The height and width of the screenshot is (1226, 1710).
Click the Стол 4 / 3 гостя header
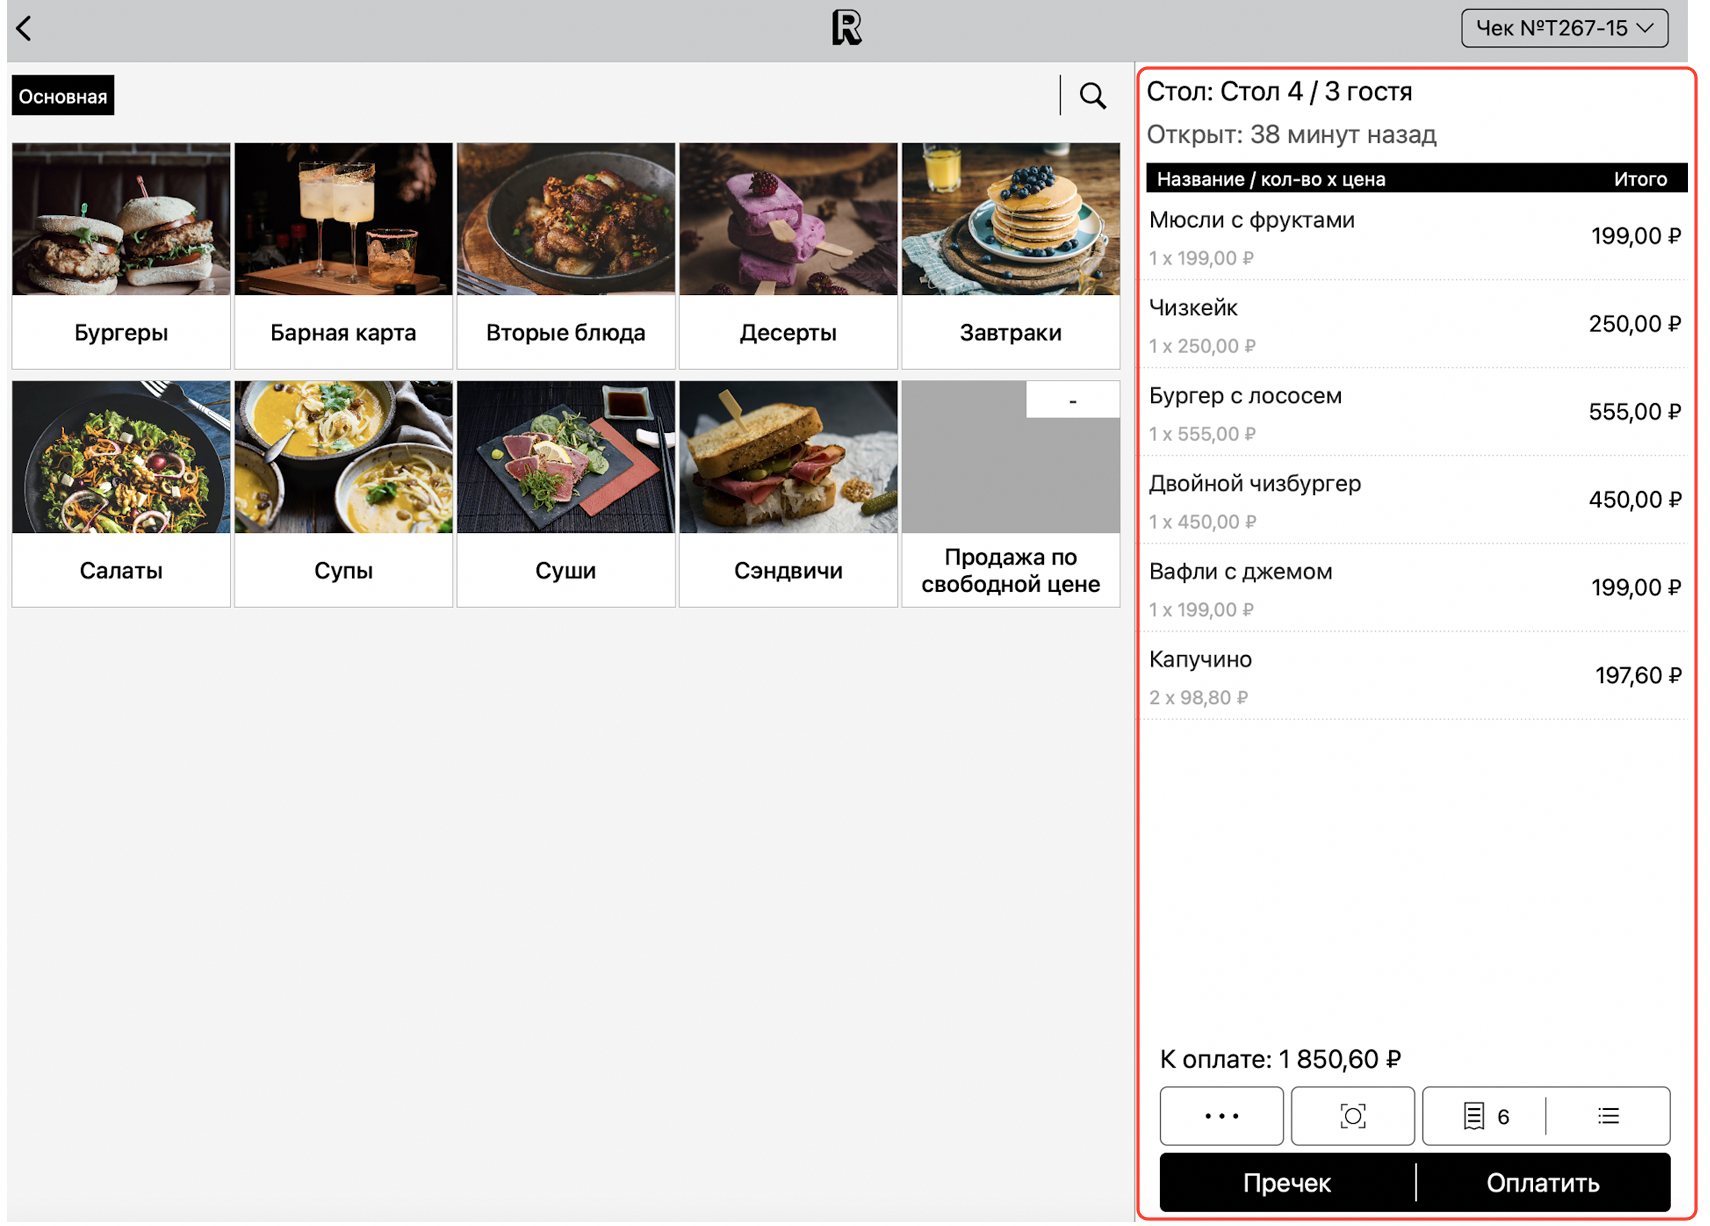coord(1279,92)
